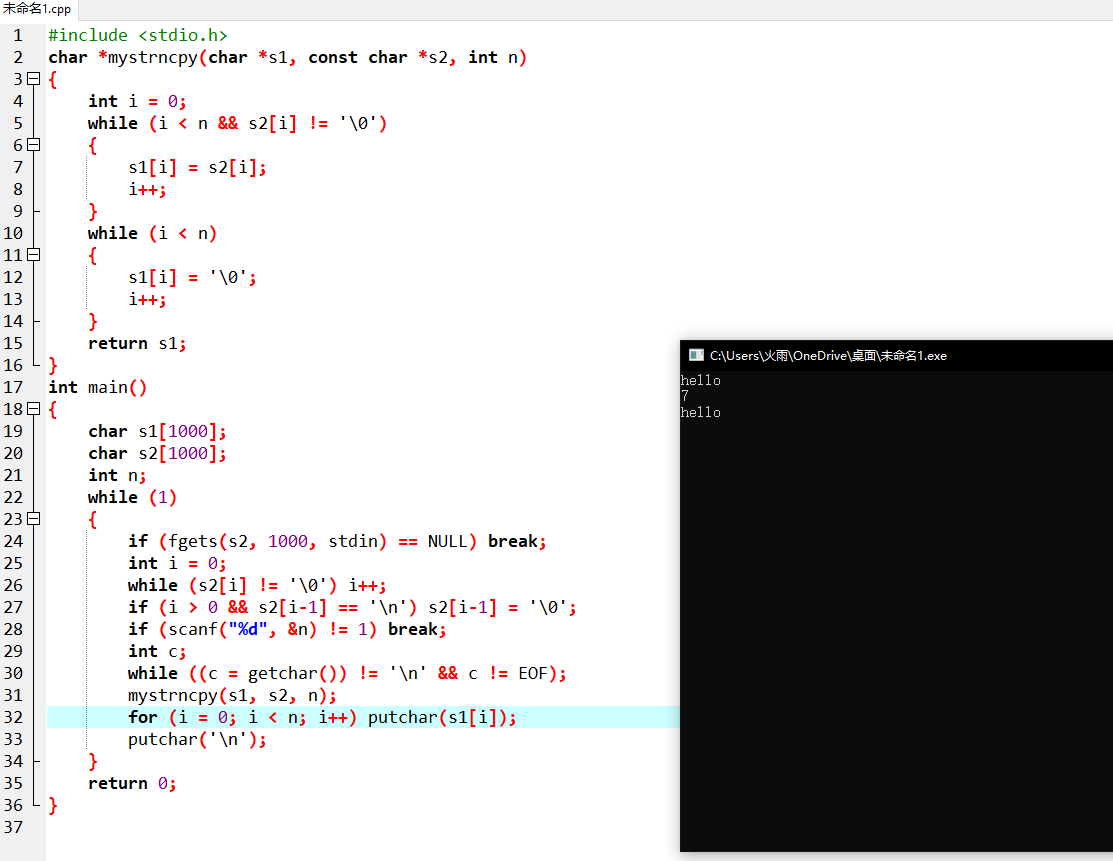
Task: Click 'return 0;' on line 35
Action: [x=132, y=784]
